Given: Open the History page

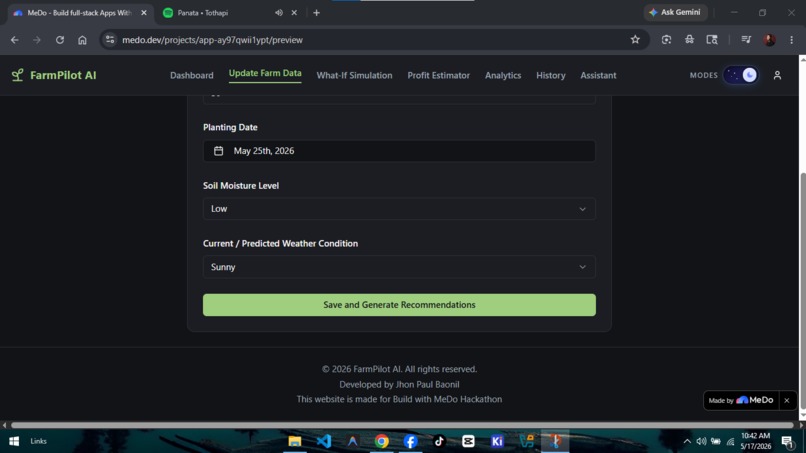Looking at the screenshot, I should pyautogui.click(x=551, y=75).
